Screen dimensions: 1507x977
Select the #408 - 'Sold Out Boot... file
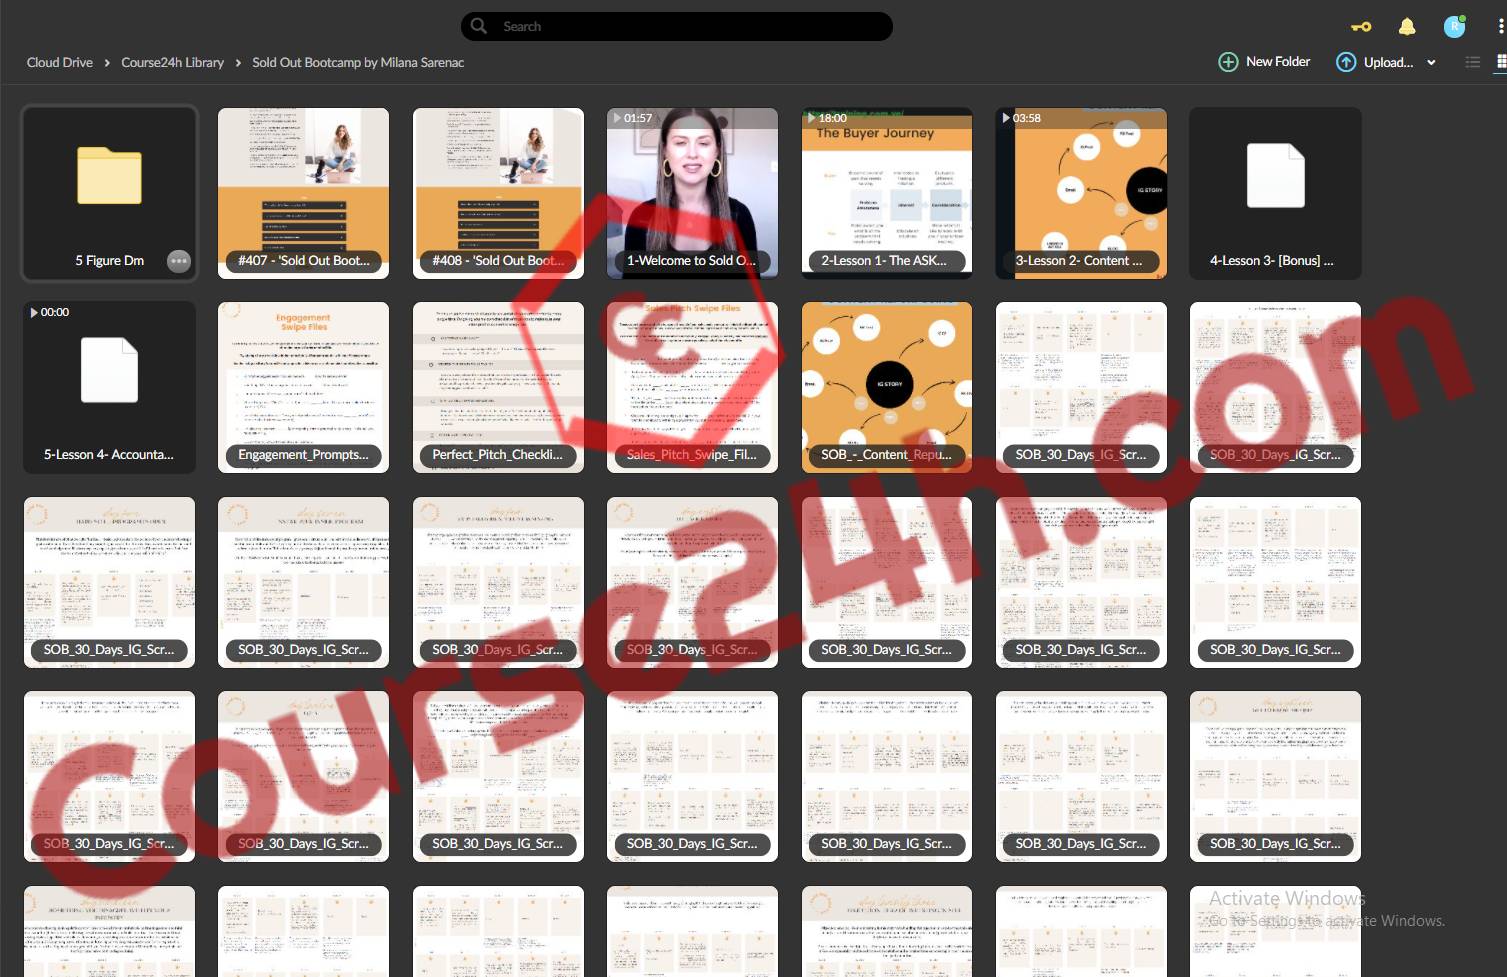pos(498,193)
